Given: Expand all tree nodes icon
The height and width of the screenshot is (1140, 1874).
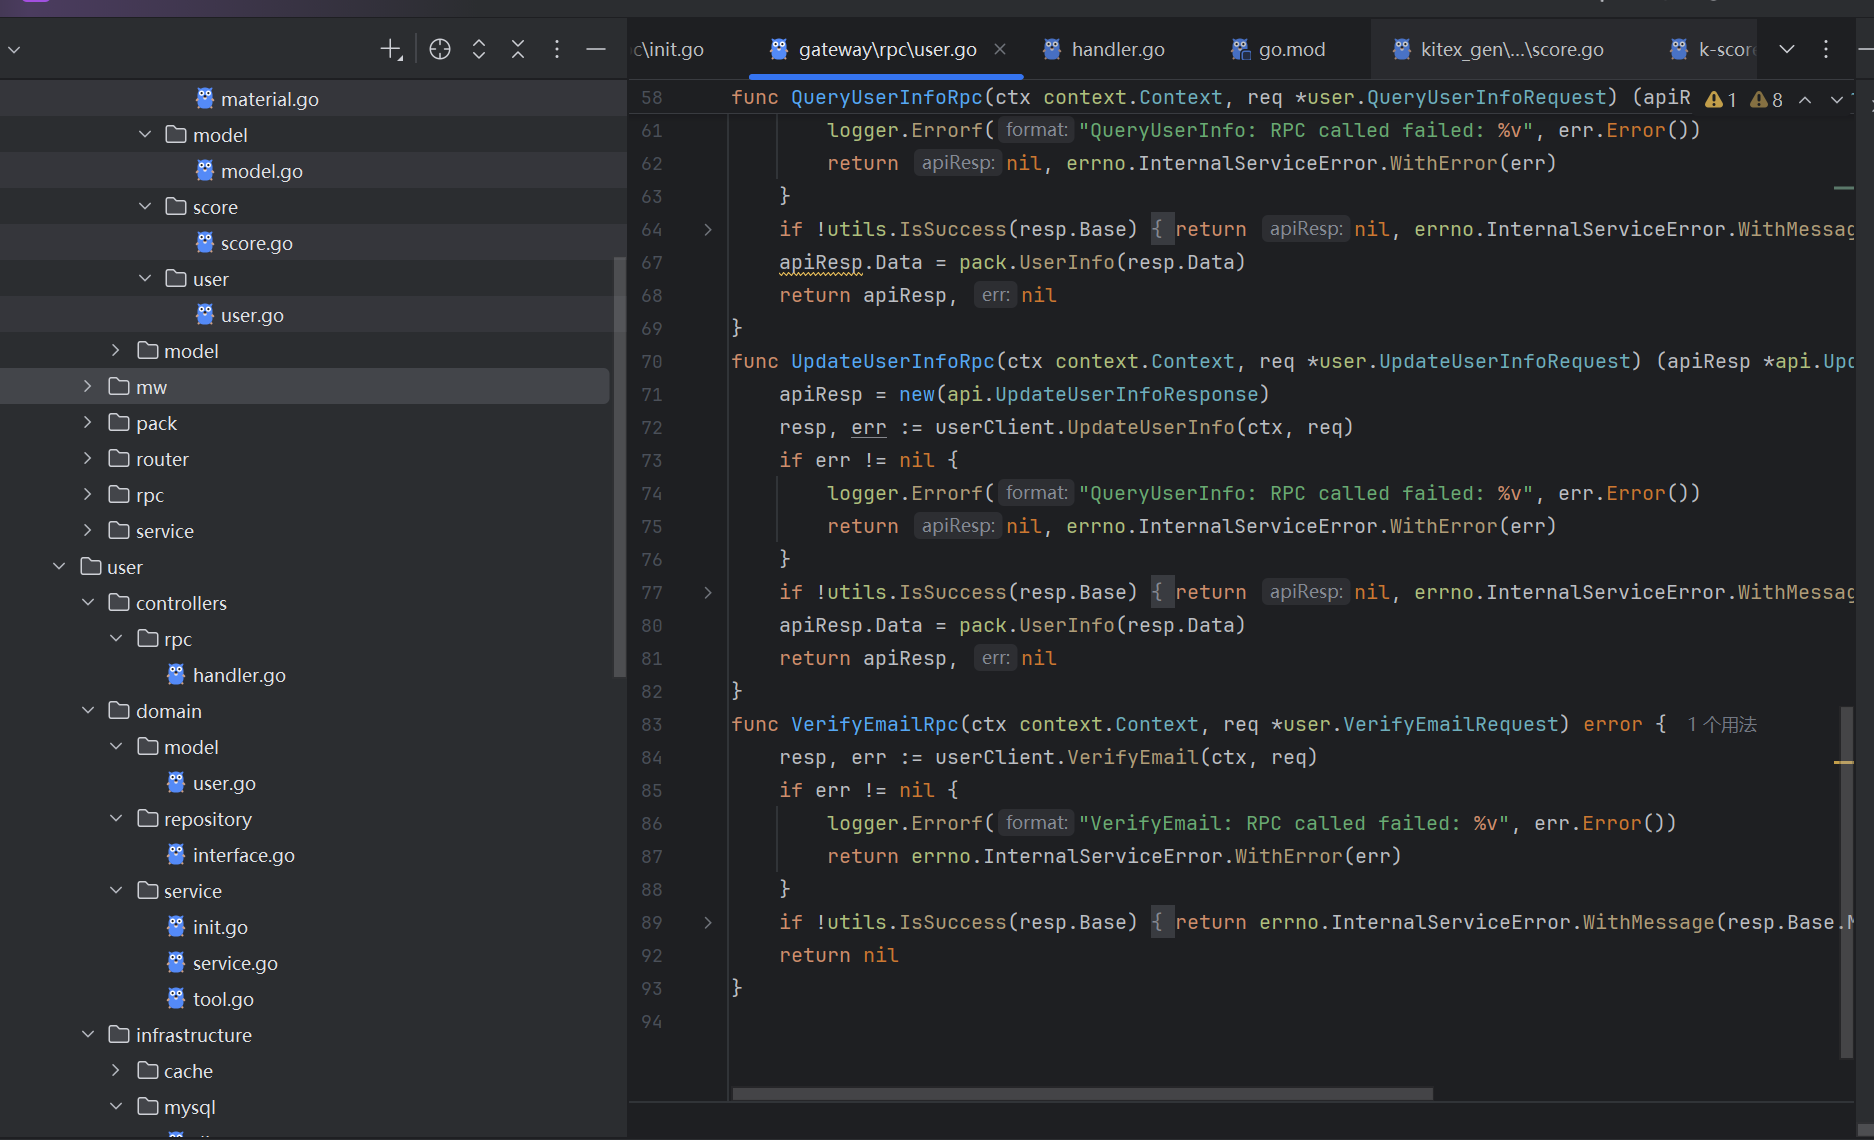Looking at the screenshot, I should pos(479,49).
